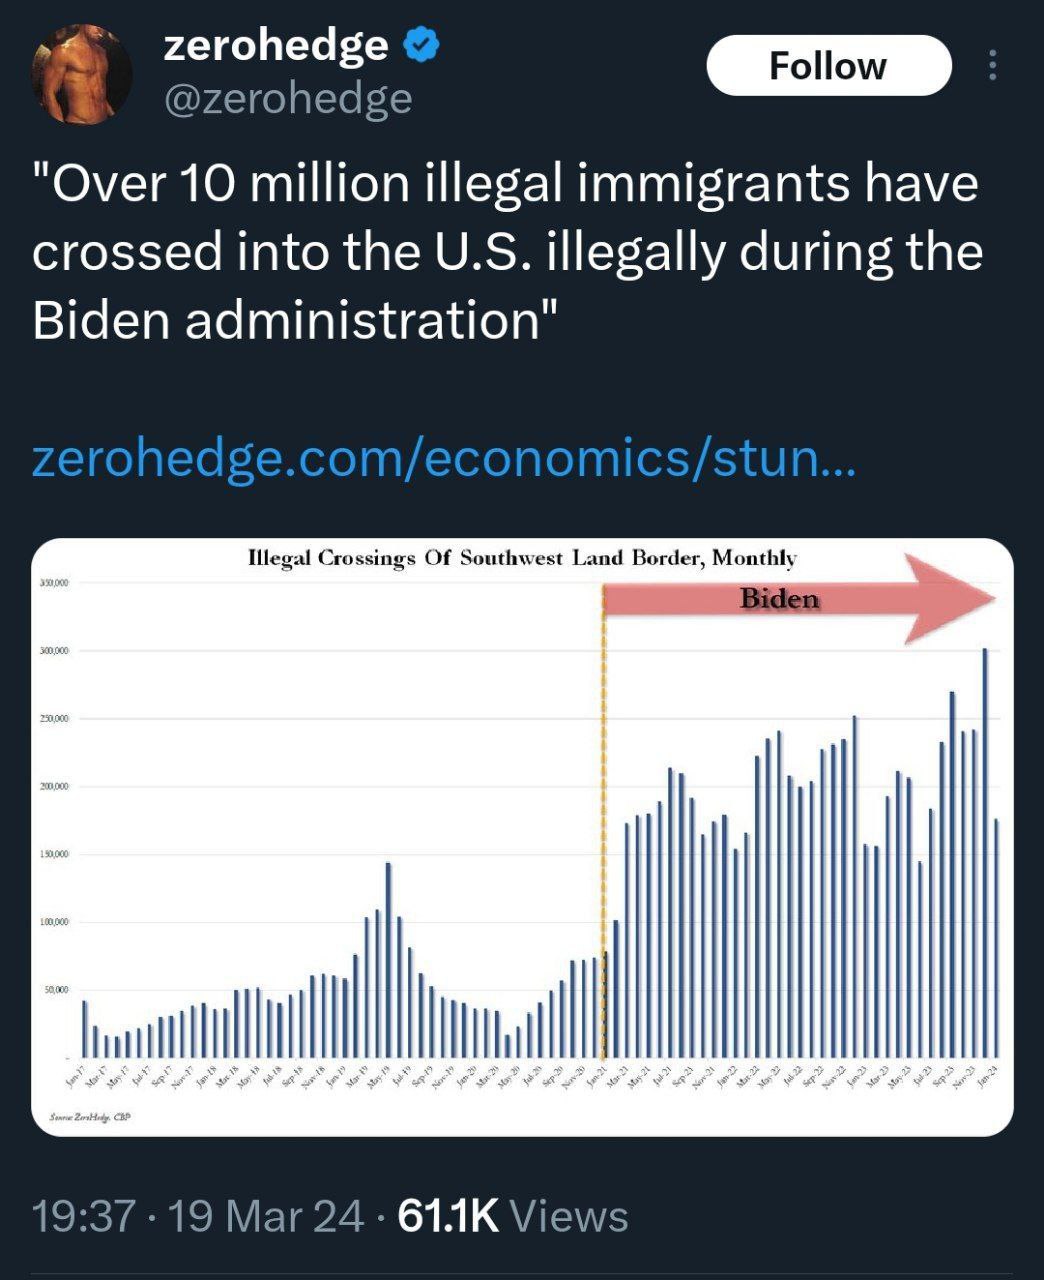
Task: Click the Follow button
Action: pyautogui.click(x=828, y=66)
